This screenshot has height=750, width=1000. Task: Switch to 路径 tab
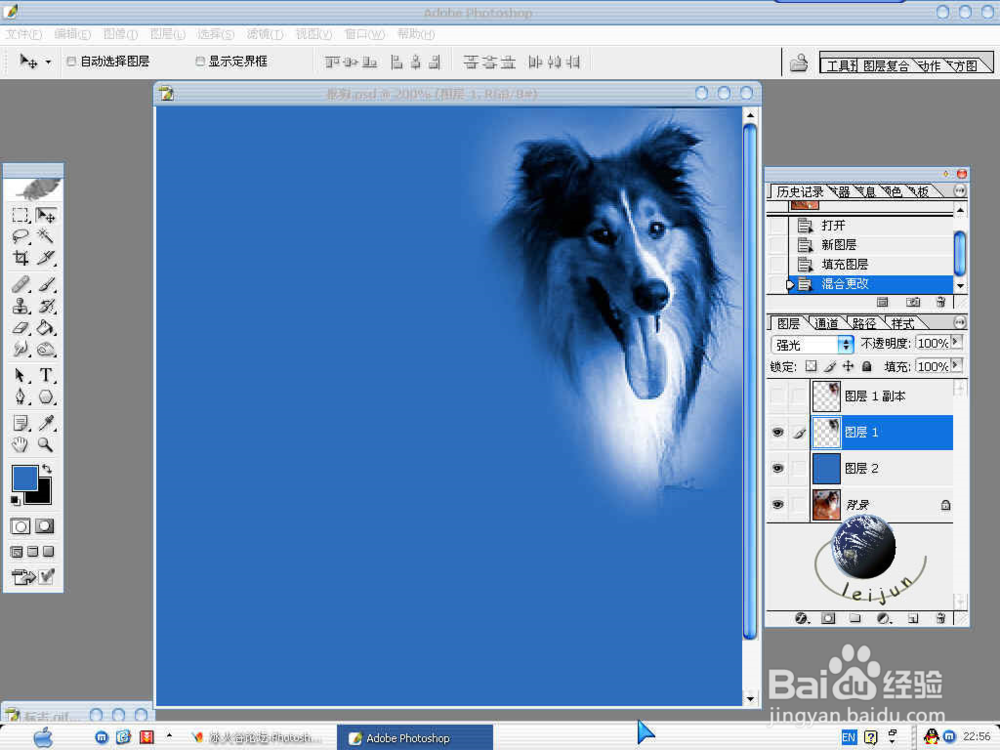(864, 324)
